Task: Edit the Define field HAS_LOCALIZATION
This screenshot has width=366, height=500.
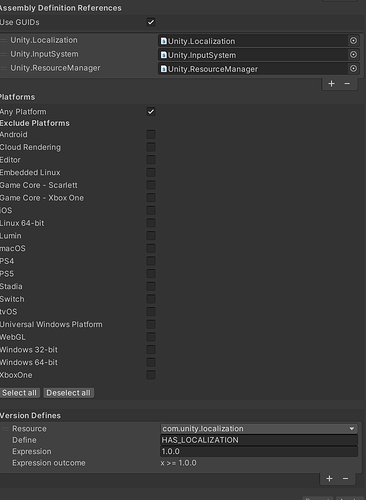Action: 259,440
